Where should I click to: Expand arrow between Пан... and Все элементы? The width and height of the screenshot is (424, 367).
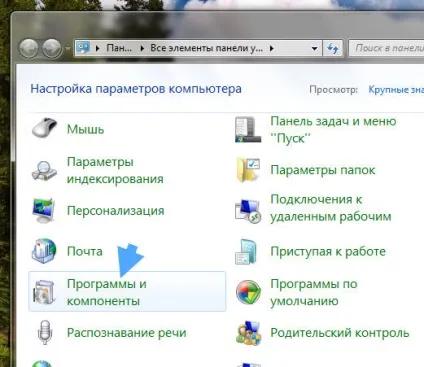point(142,49)
